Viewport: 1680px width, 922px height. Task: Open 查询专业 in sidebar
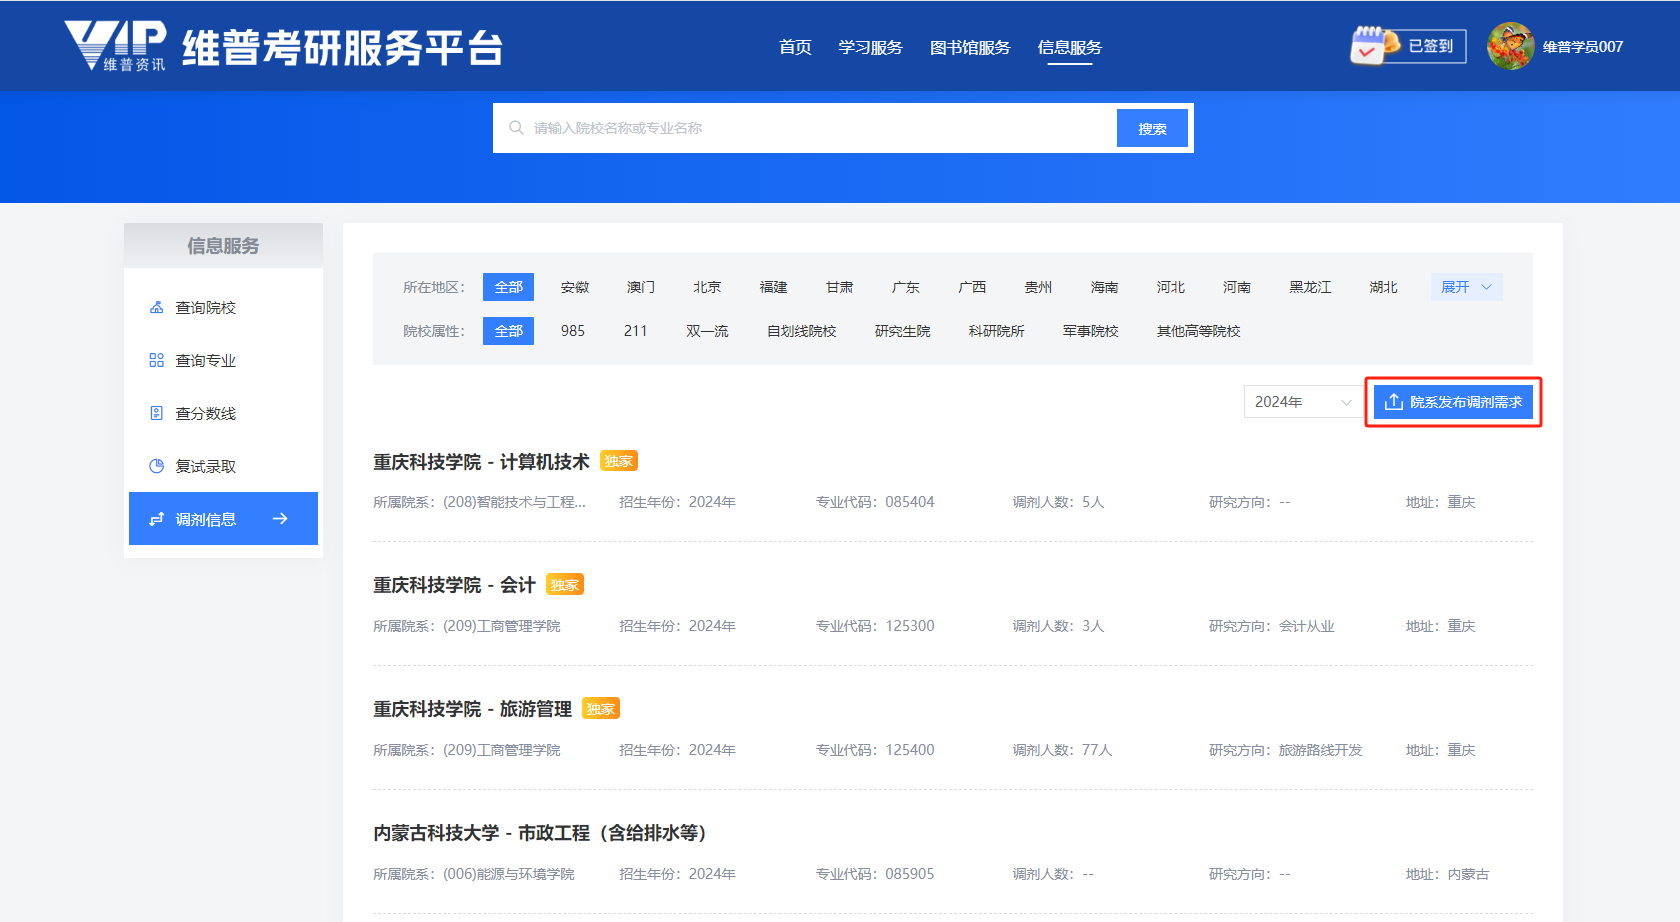(223, 360)
